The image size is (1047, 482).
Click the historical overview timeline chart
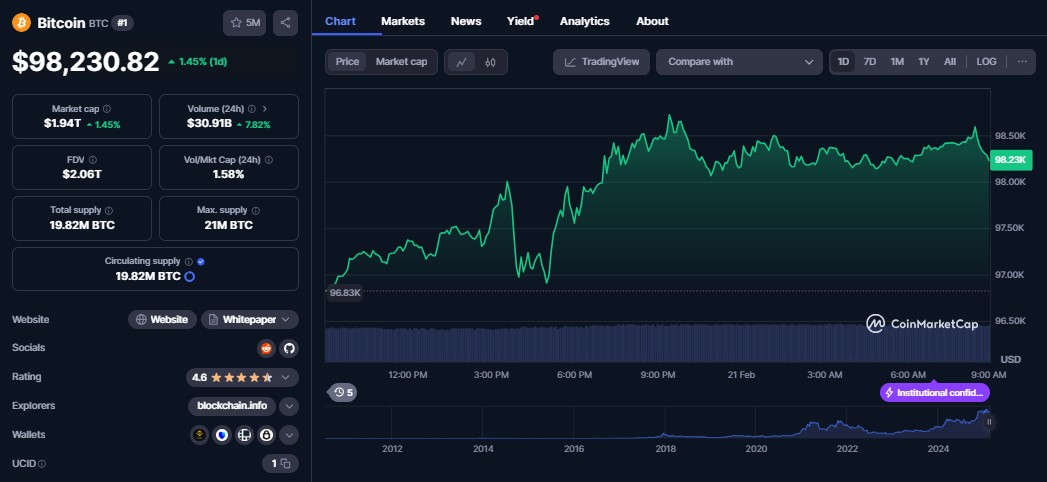657,423
